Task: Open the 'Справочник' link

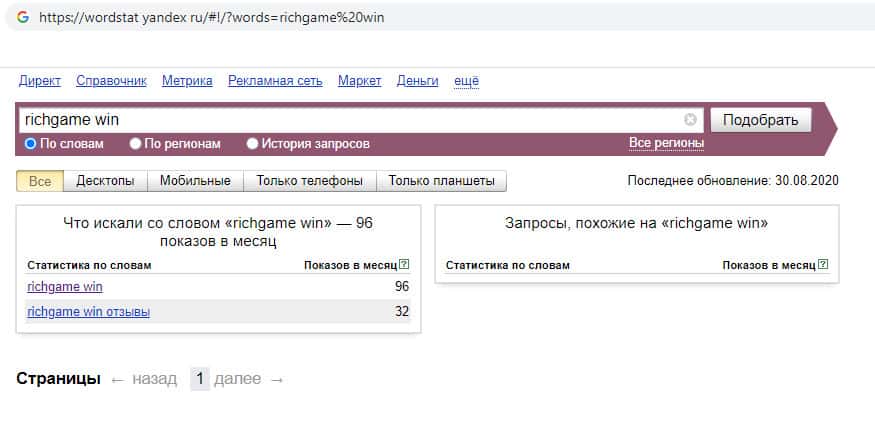Action: (112, 81)
